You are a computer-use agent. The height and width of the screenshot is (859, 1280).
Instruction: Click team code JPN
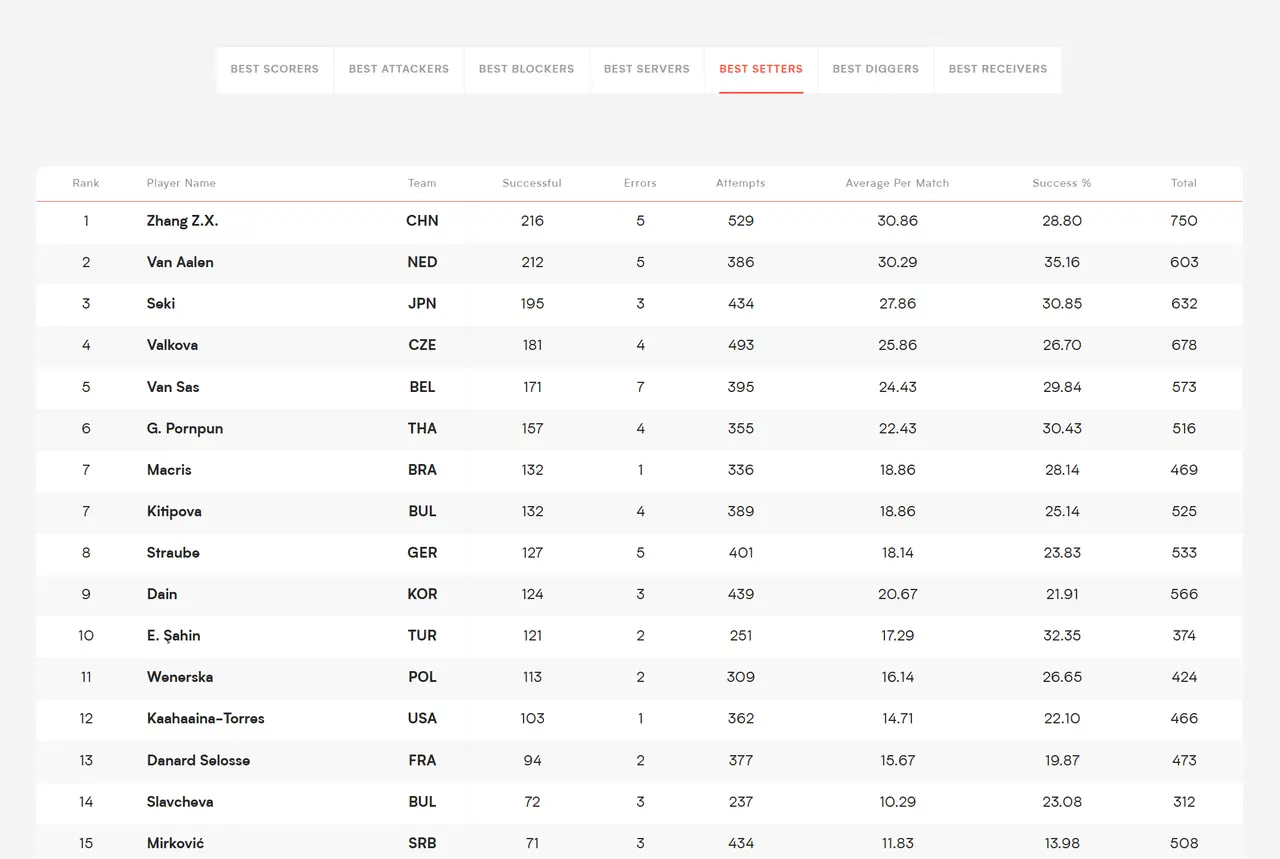click(422, 304)
